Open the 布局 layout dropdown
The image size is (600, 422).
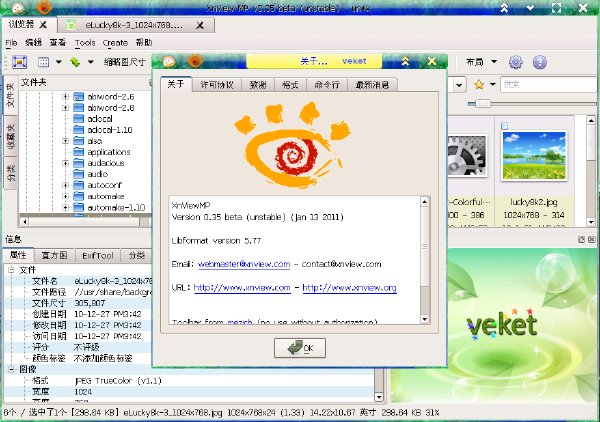pos(481,62)
